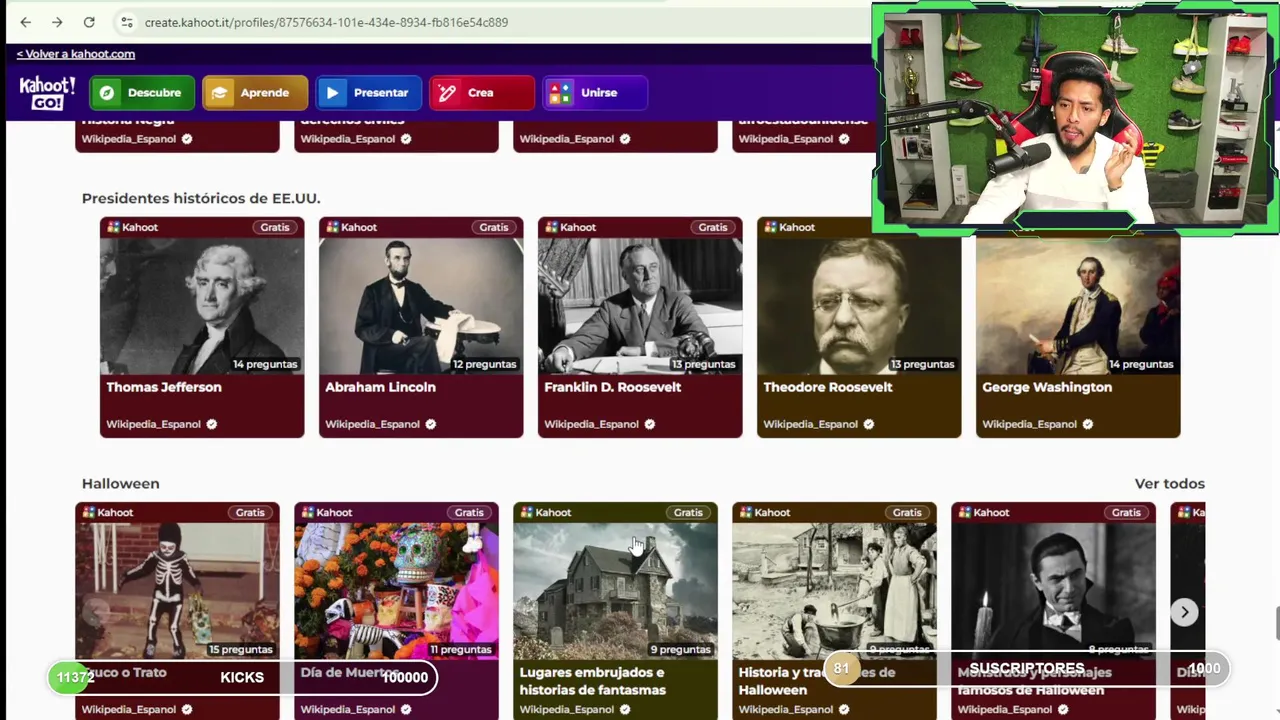Click the Kahoot! GO logo
Image resolution: width=1280 pixels, height=720 pixels.
pyautogui.click(x=47, y=93)
